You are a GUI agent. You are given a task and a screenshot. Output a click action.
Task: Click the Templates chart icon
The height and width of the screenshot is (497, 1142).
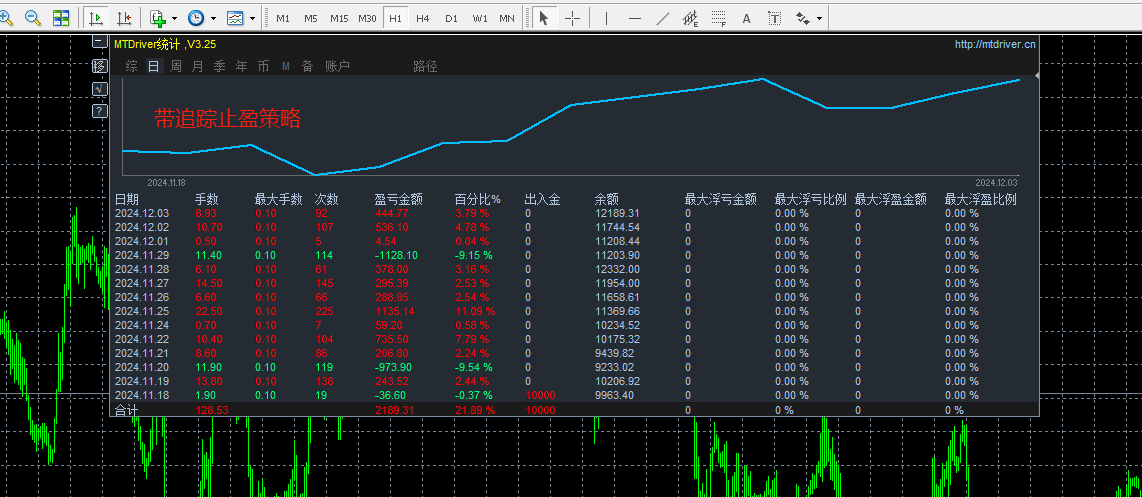pyautogui.click(x=235, y=17)
